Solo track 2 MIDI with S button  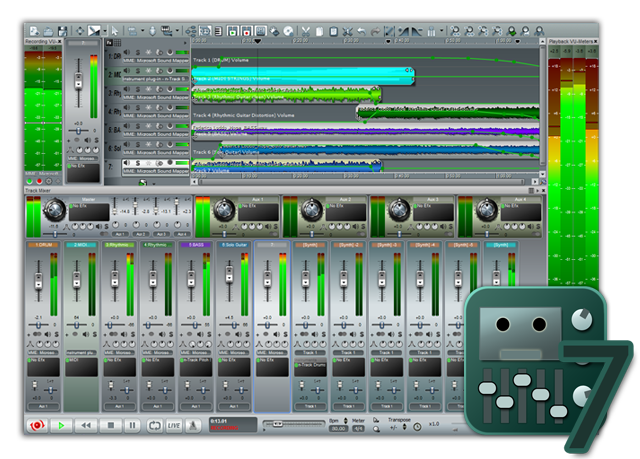point(138,71)
